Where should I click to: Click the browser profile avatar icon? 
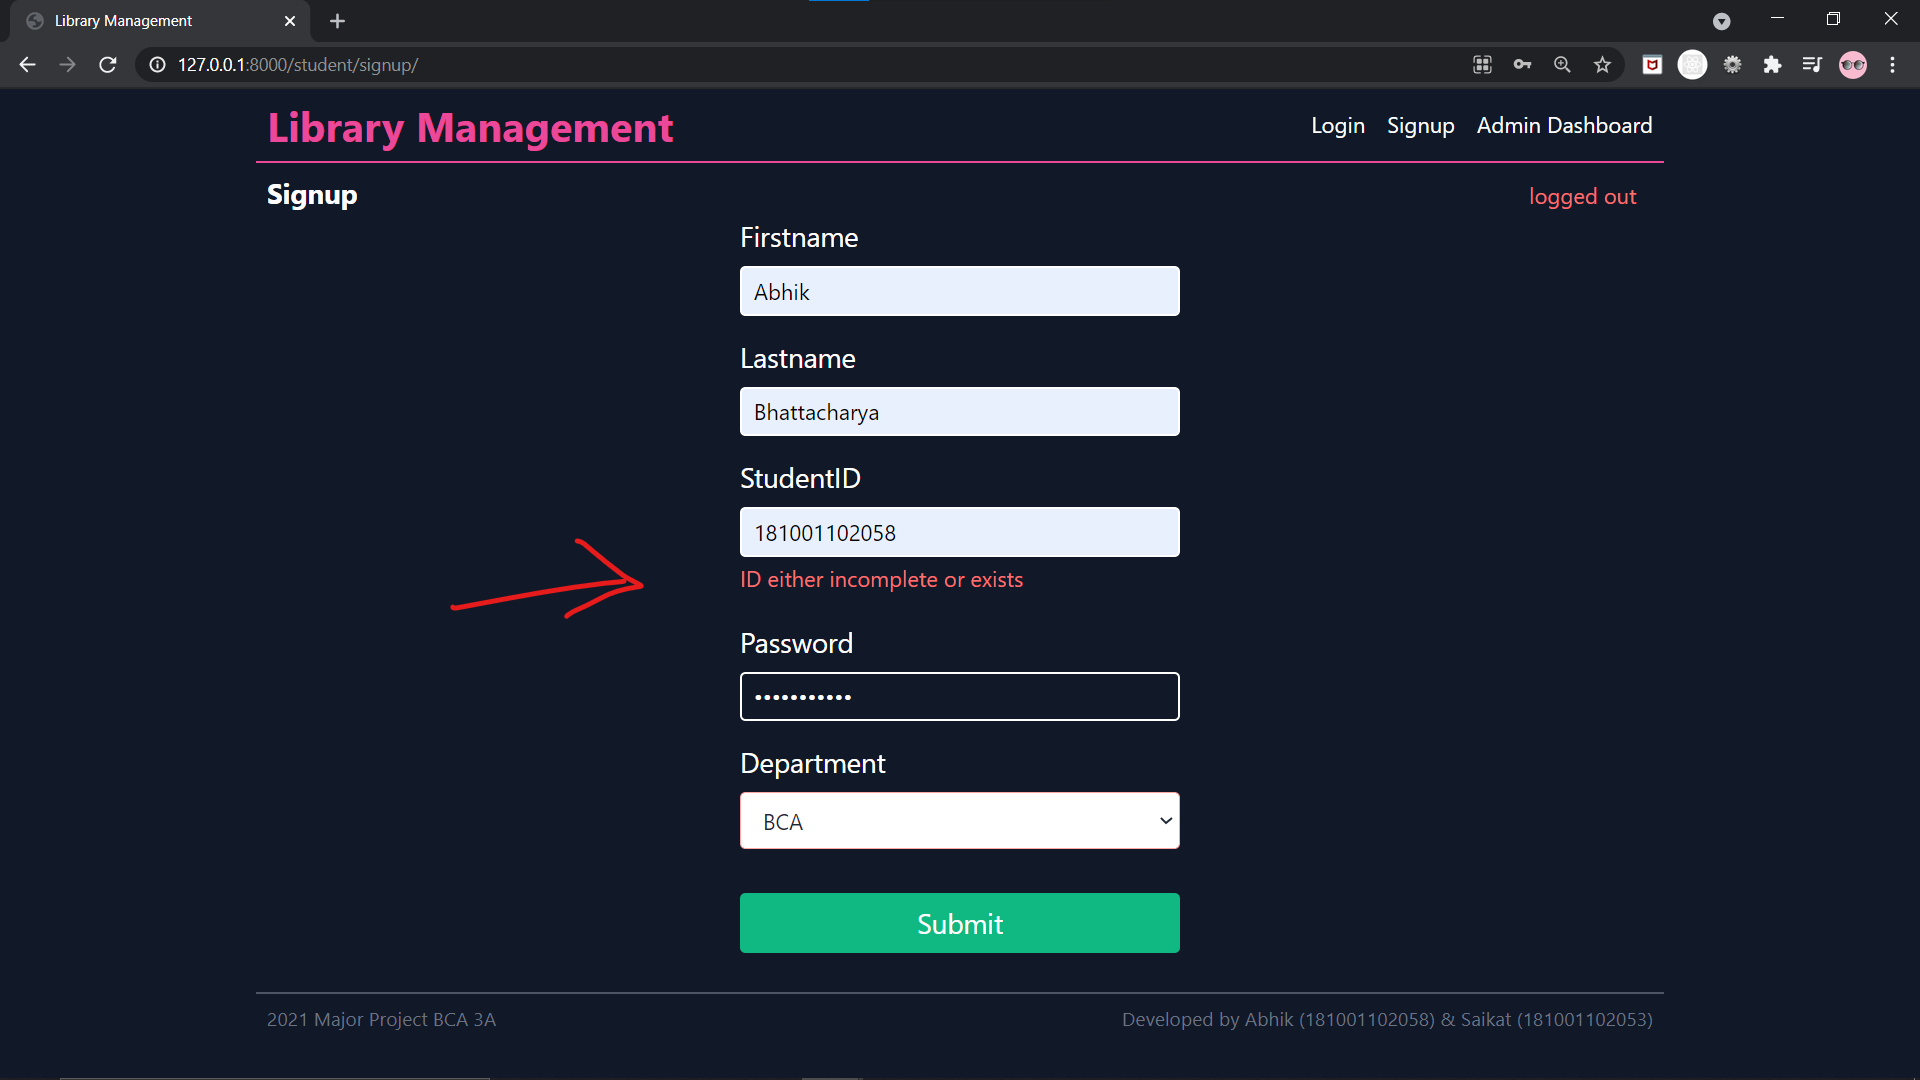[x=1852, y=65]
